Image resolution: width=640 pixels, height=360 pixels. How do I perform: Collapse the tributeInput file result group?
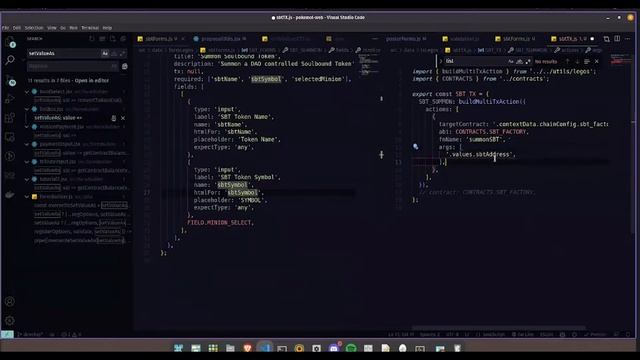(27, 162)
